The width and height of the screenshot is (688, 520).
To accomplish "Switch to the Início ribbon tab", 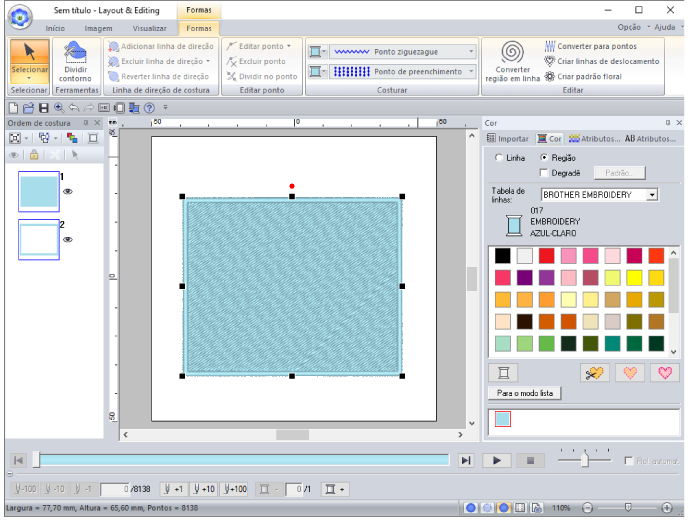I will pos(55,29).
